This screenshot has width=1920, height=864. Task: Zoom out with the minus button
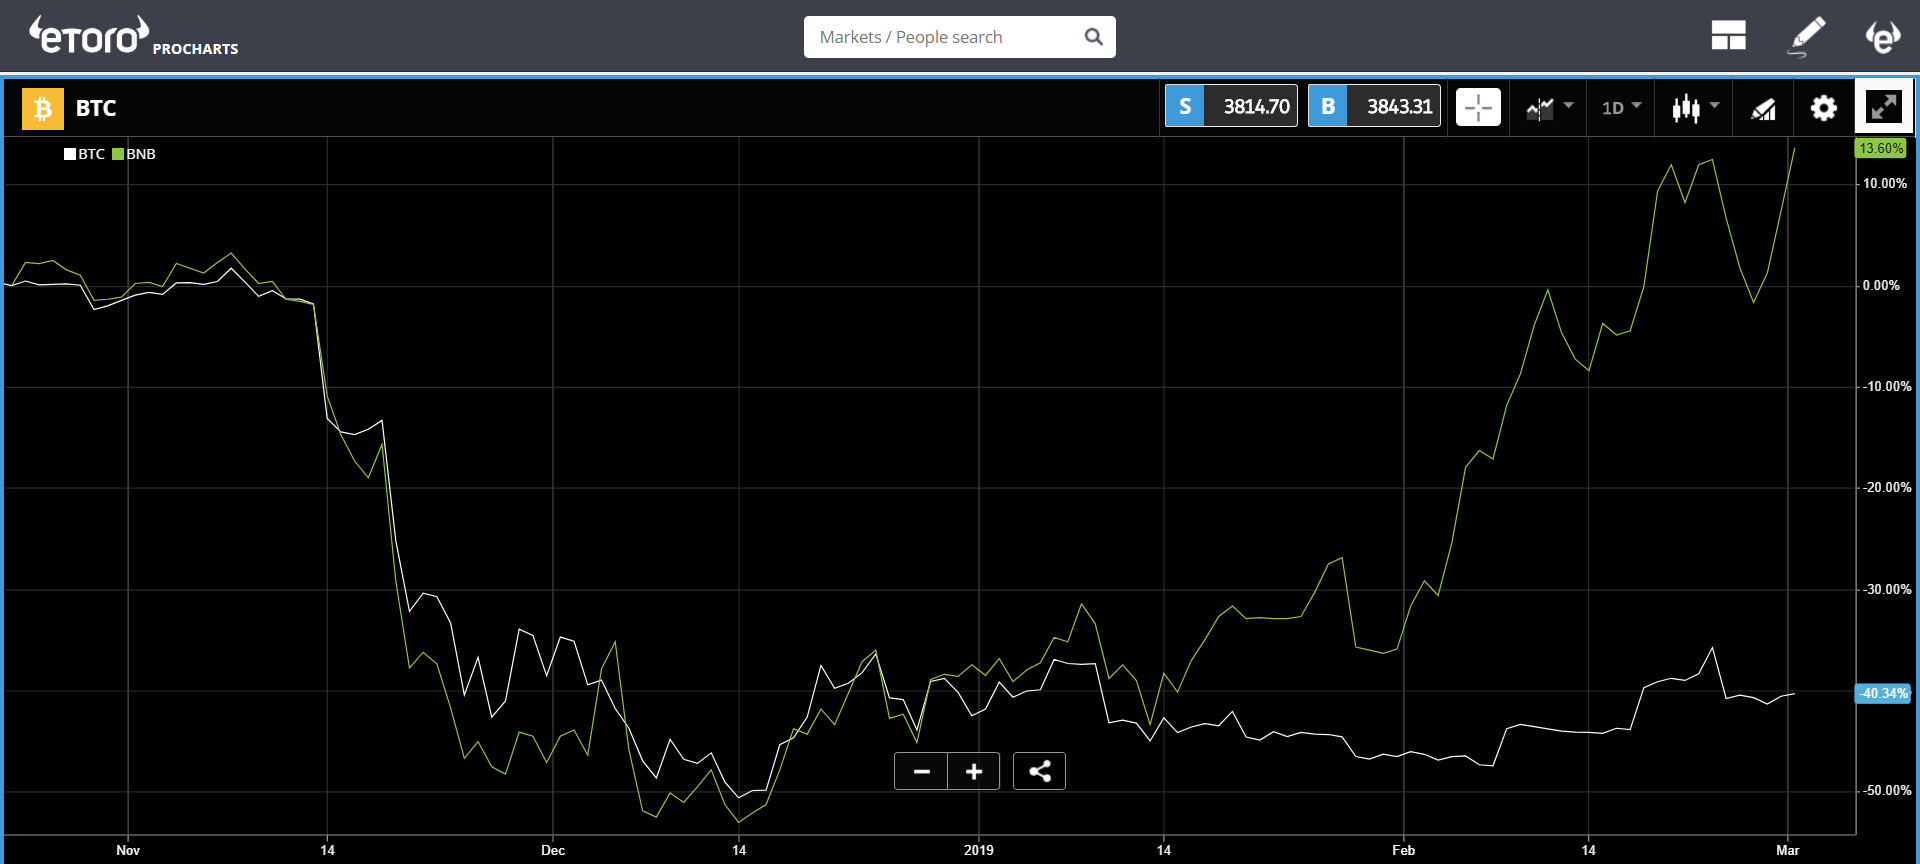(x=922, y=771)
